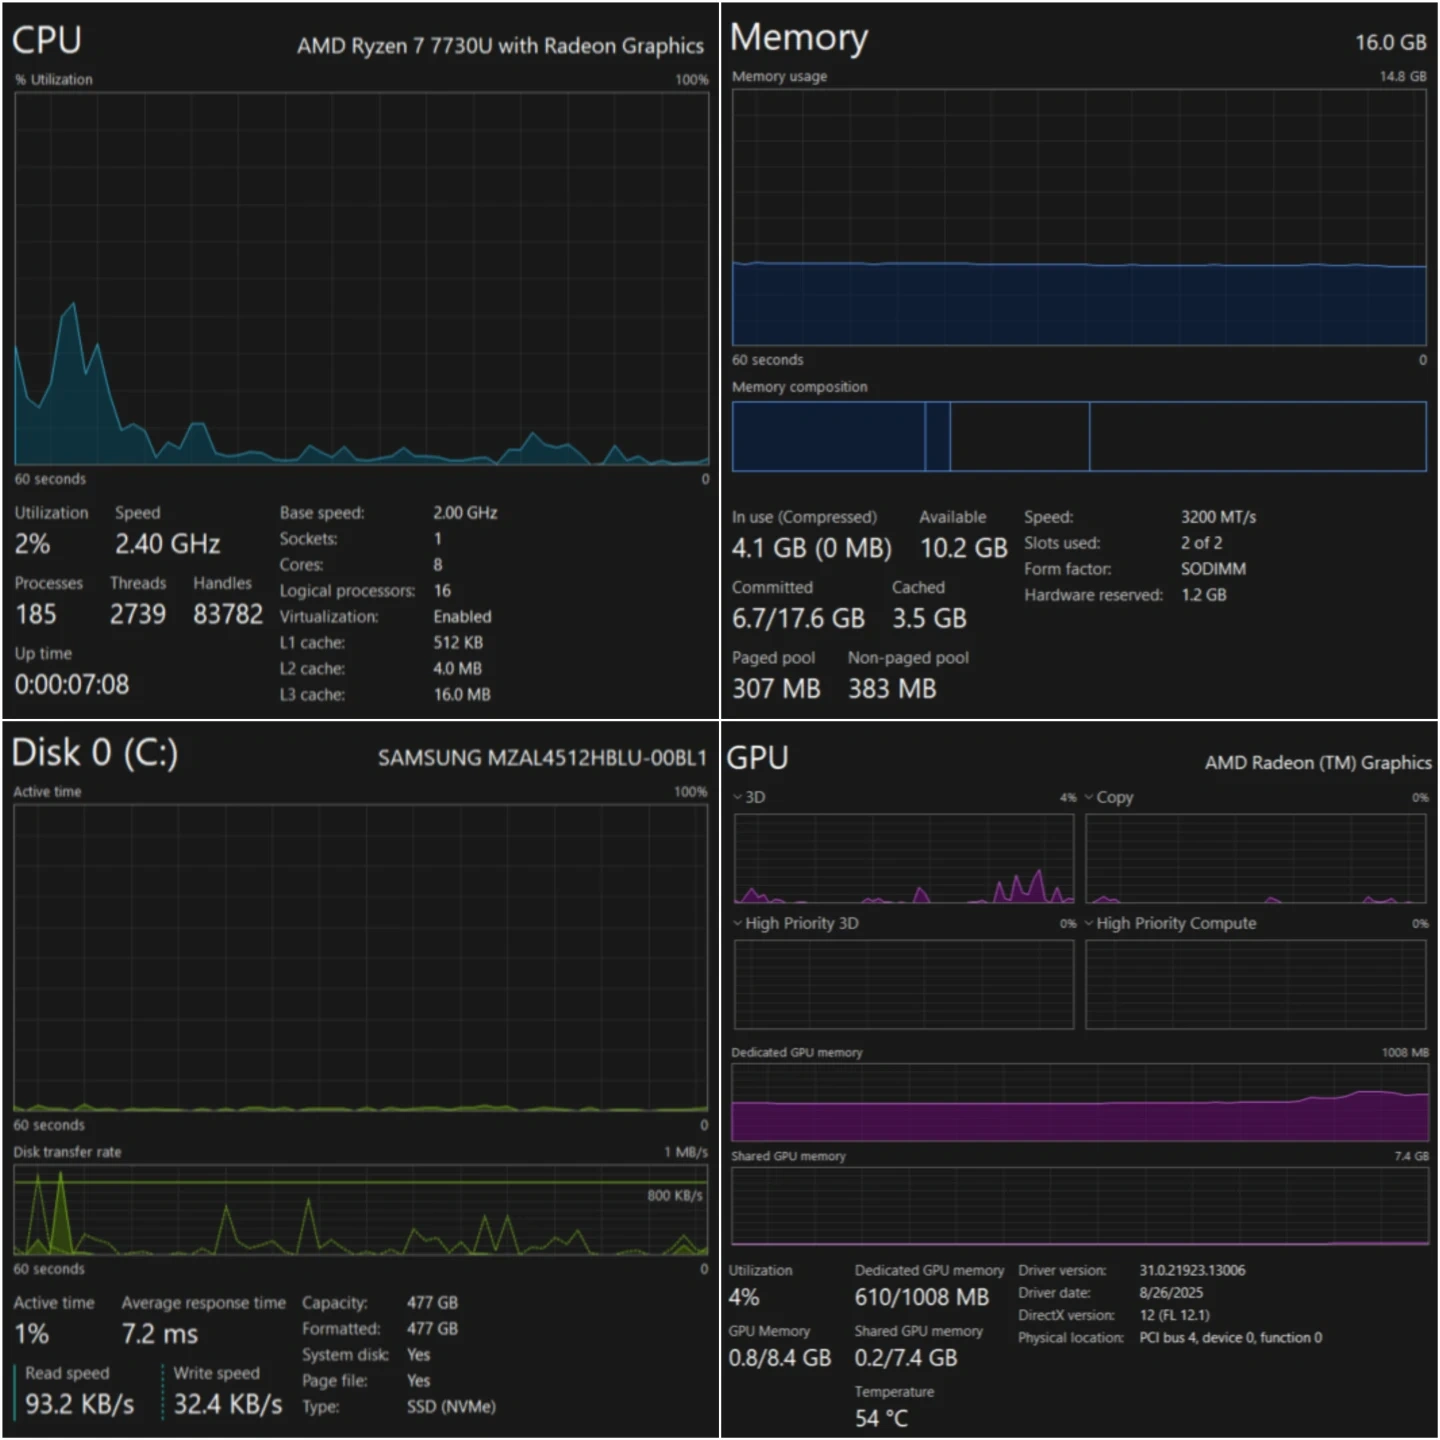Image resolution: width=1440 pixels, height=1440 pixels.
Task: Open the 3D engine dropdown chevron
Action: (x=738, y=797)
